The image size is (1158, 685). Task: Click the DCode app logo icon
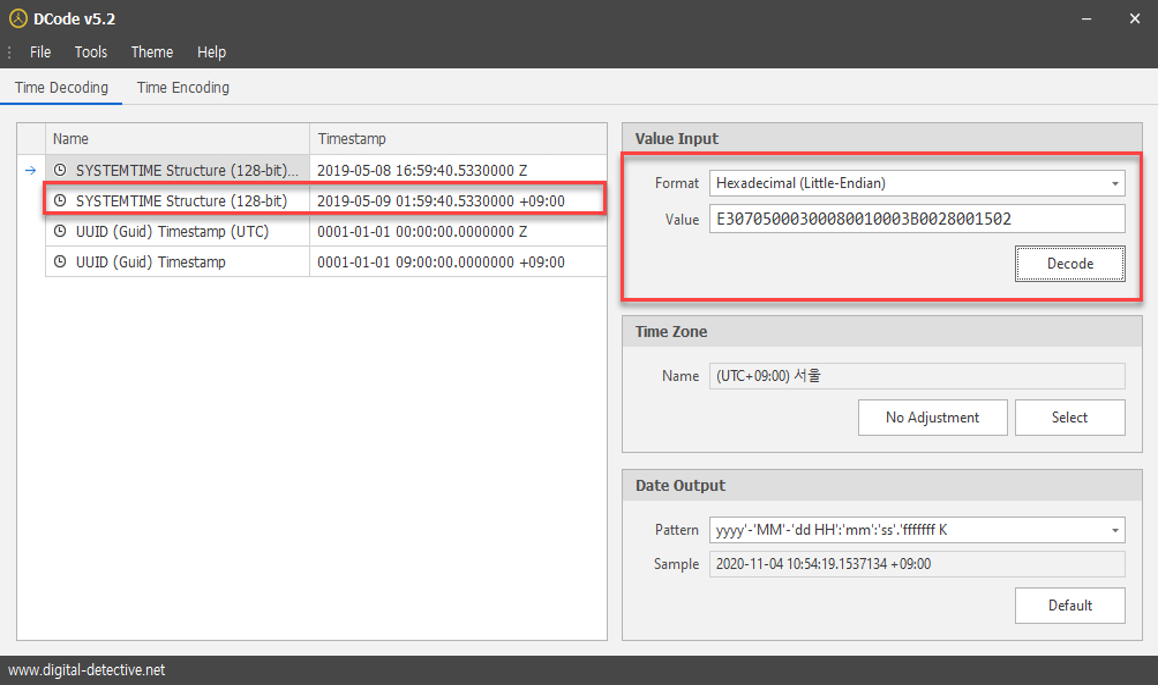[18, 19]
